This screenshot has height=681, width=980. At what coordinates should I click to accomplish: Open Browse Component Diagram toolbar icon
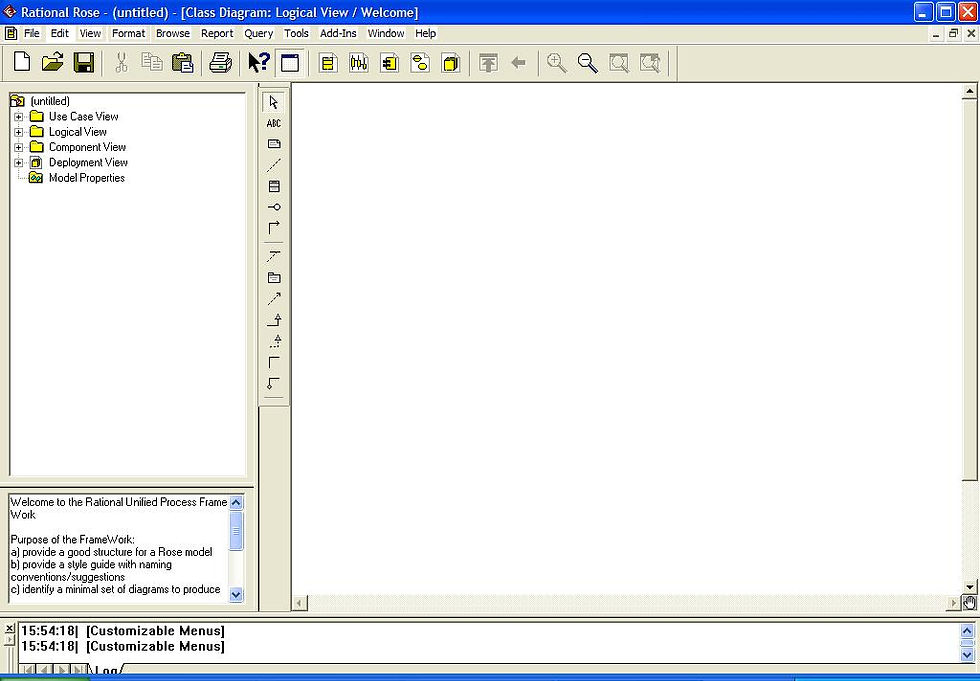389,62
